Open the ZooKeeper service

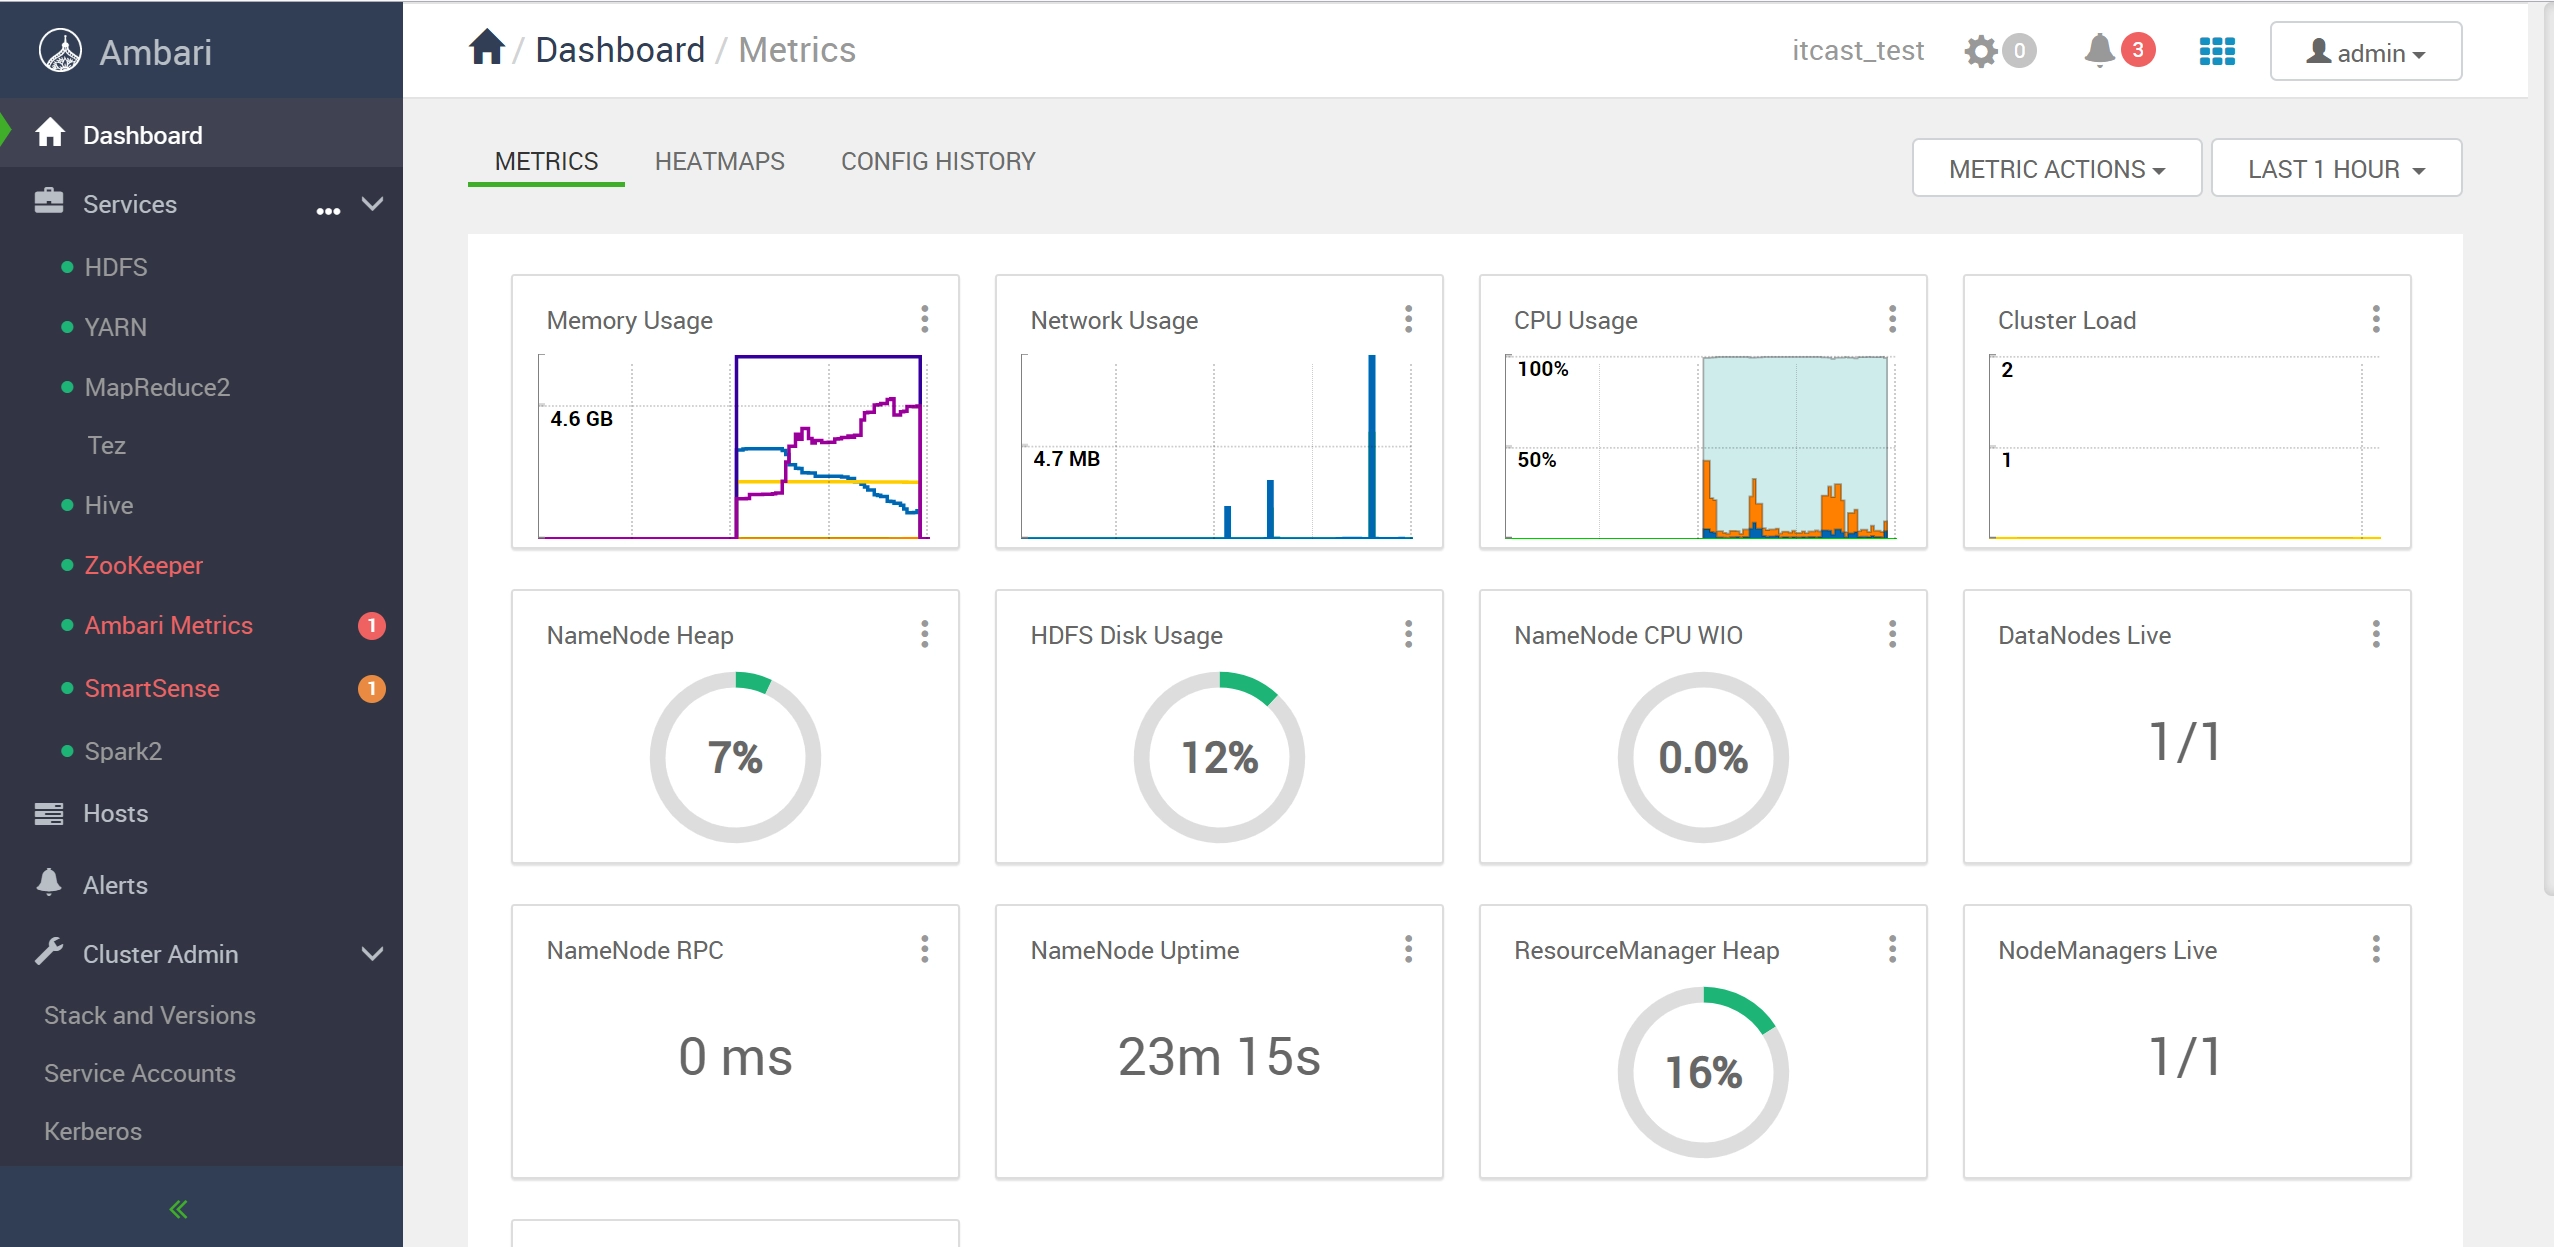pos(144,565)
